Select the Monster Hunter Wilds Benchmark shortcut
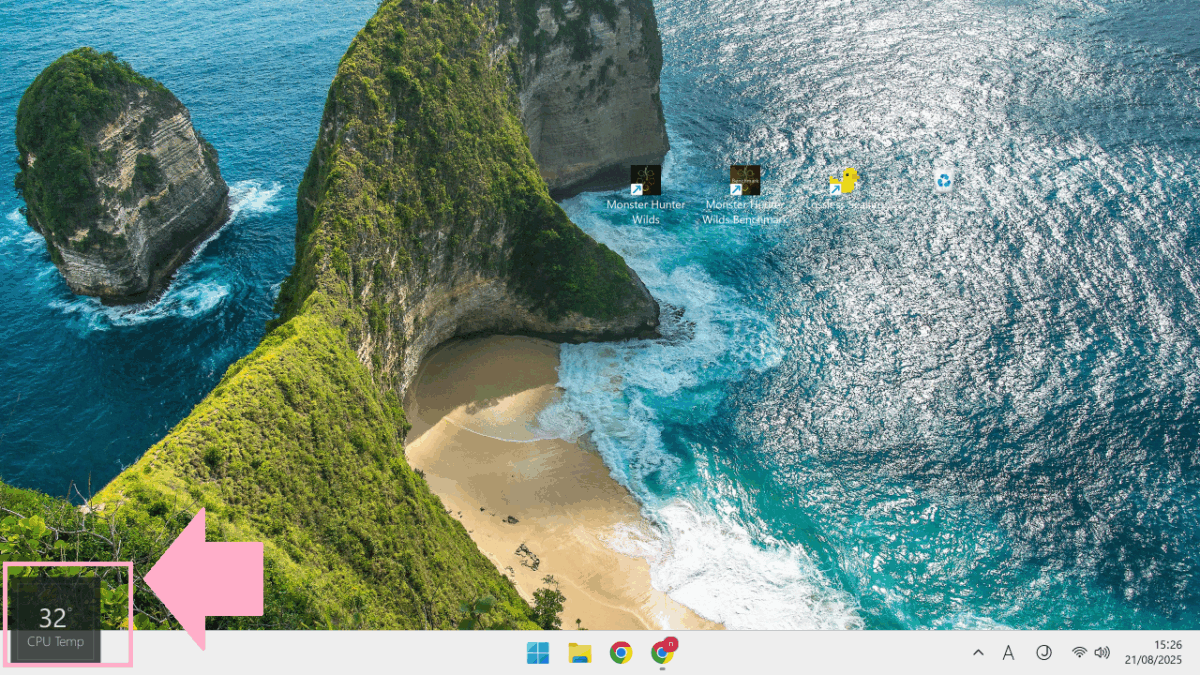The width and height of the screenshot is (1200, 675). 744,181
